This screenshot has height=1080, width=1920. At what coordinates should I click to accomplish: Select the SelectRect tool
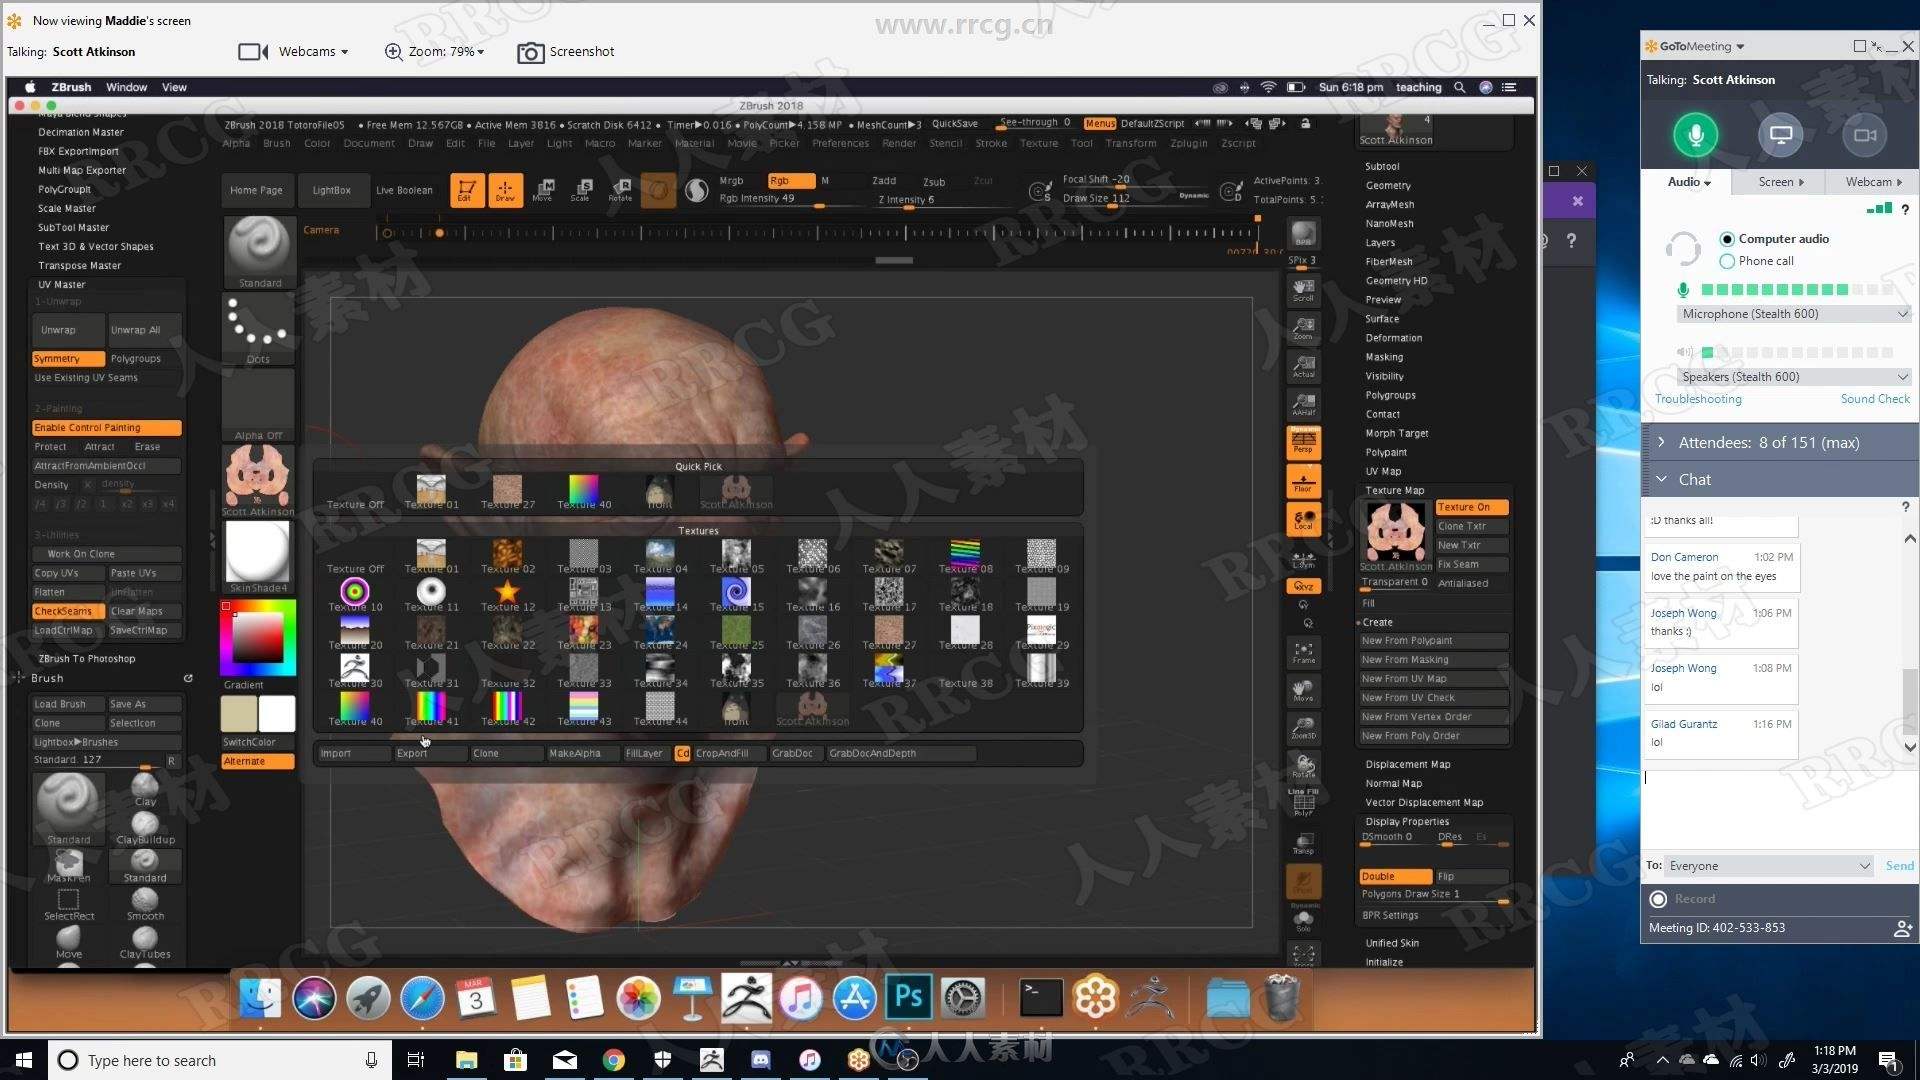66,901
